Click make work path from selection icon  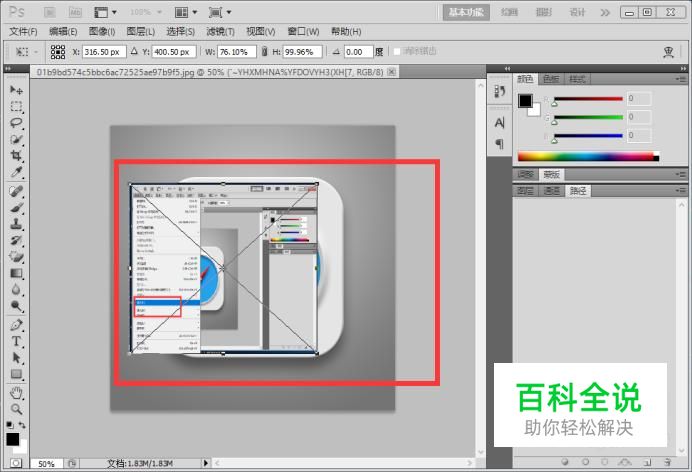coord(624,462)
